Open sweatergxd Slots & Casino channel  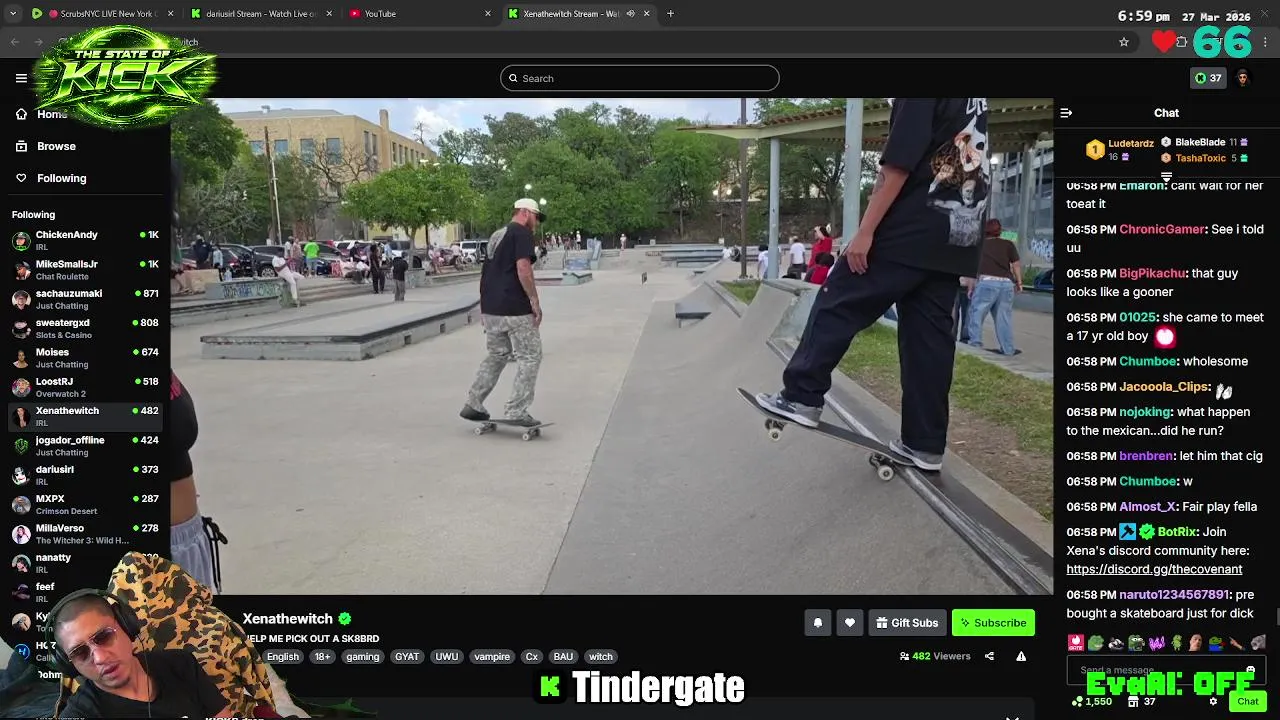tap(85, 328)
